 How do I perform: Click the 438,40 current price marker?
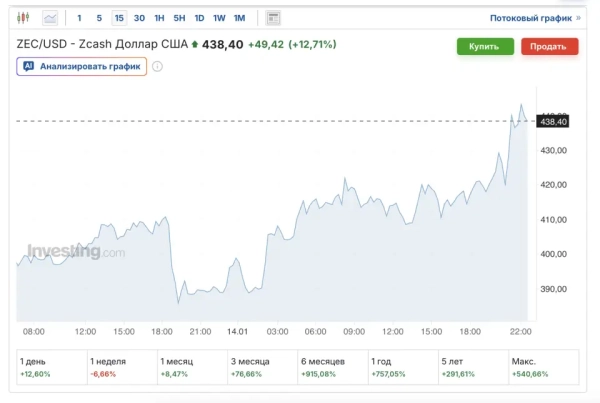(553, 121)
